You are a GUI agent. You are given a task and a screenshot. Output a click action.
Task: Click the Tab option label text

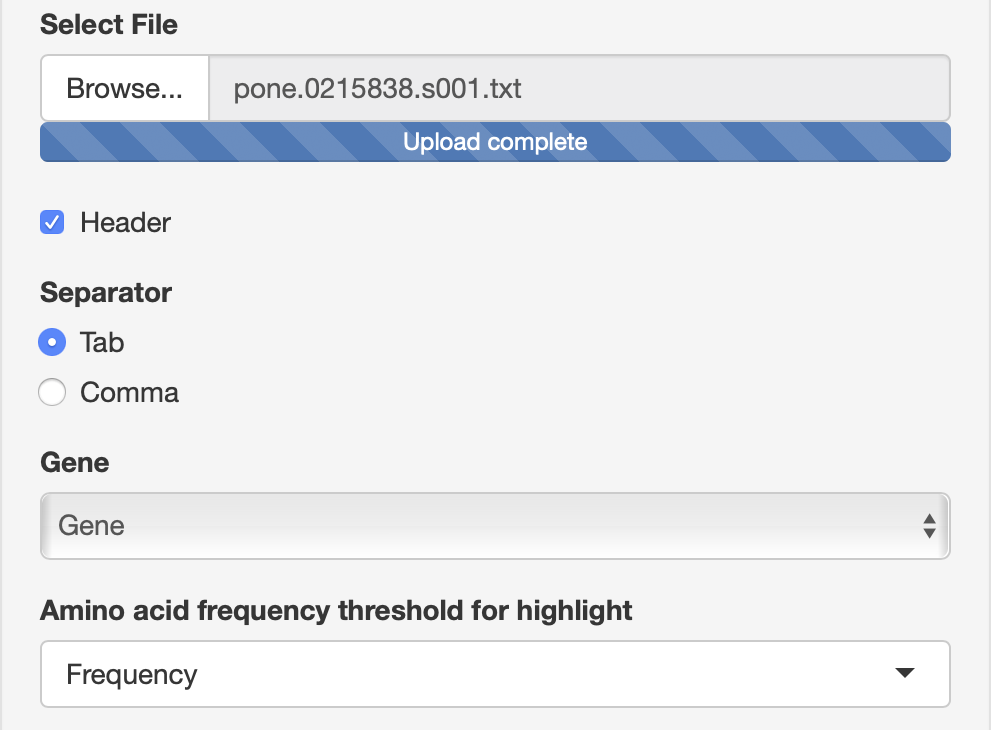point(102,342)
